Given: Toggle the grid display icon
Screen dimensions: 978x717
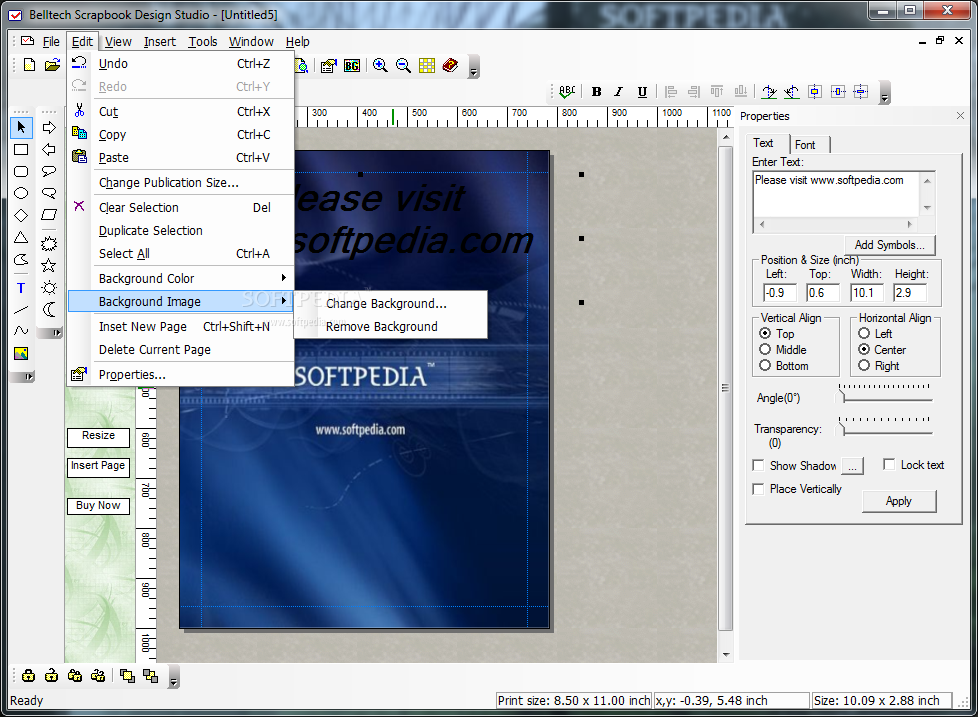Looking at the screenshot, I should [x=427, y=65].
